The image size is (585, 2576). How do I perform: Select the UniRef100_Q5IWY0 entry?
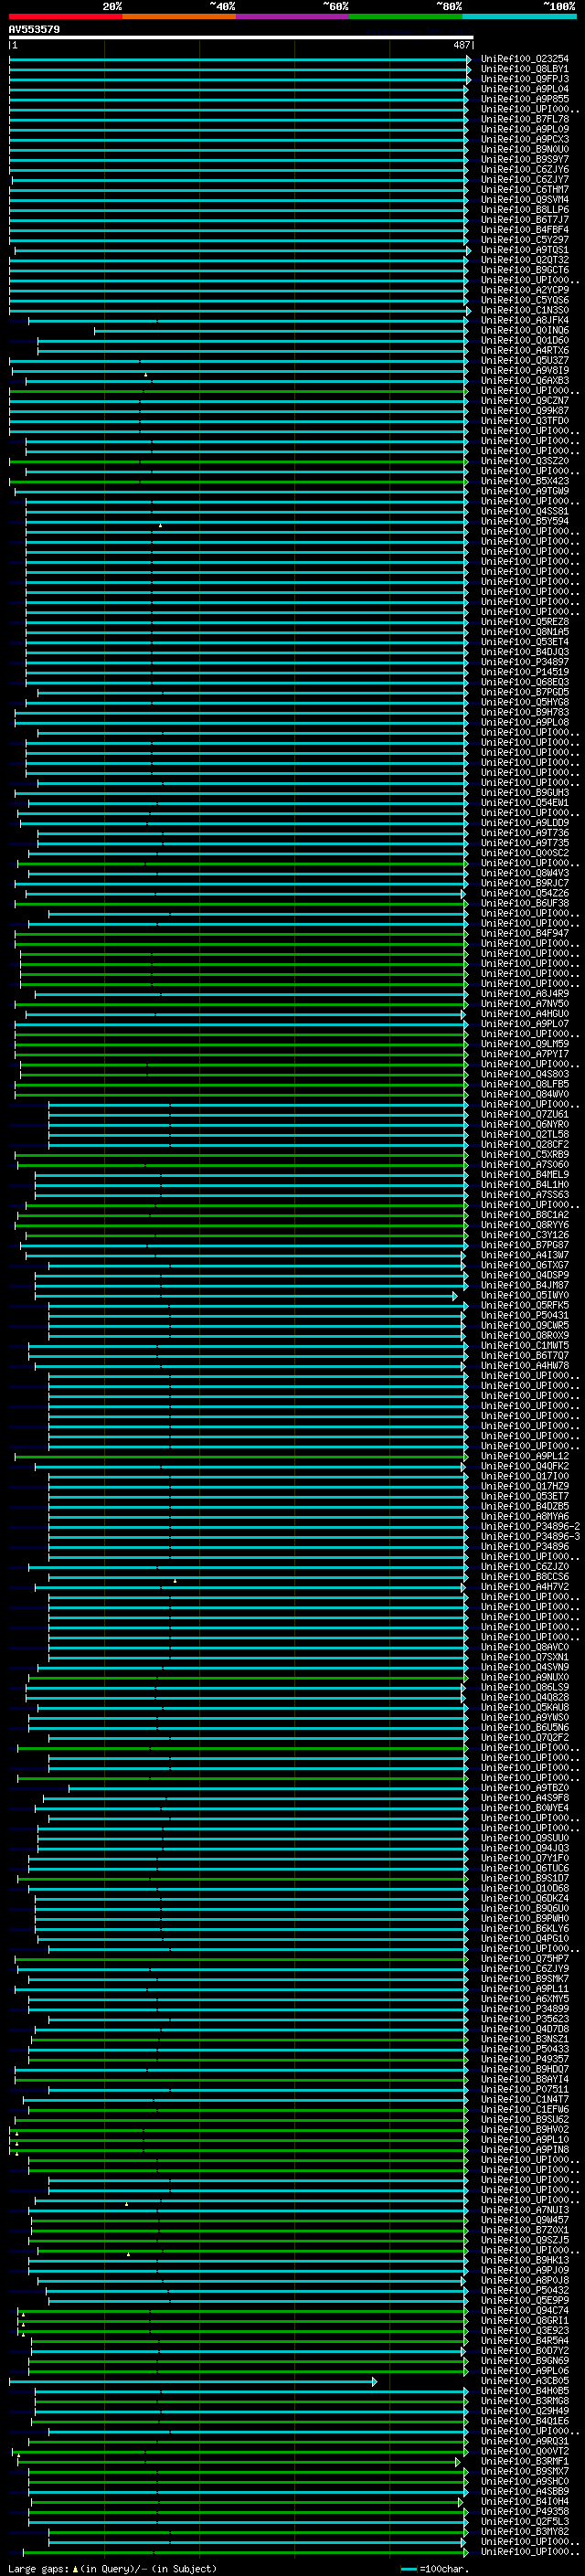click(524, 1295)
